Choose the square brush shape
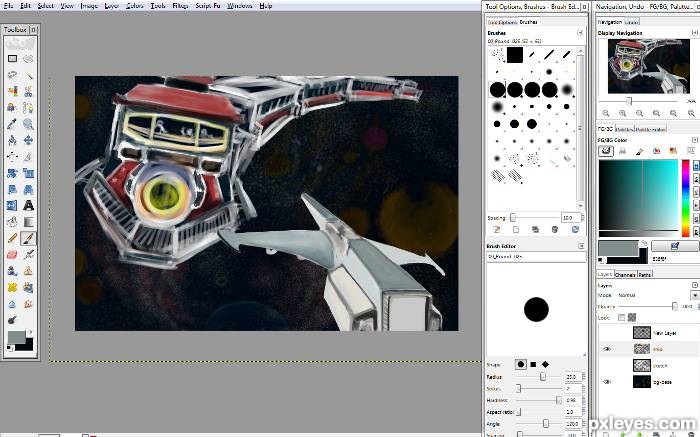700x437 pixels. coord(533,365)
